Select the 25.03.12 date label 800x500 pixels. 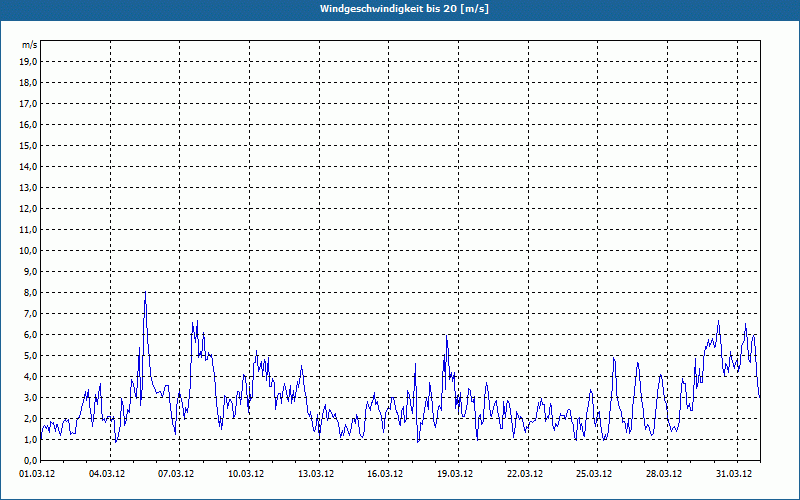click(x=594, y=474)
